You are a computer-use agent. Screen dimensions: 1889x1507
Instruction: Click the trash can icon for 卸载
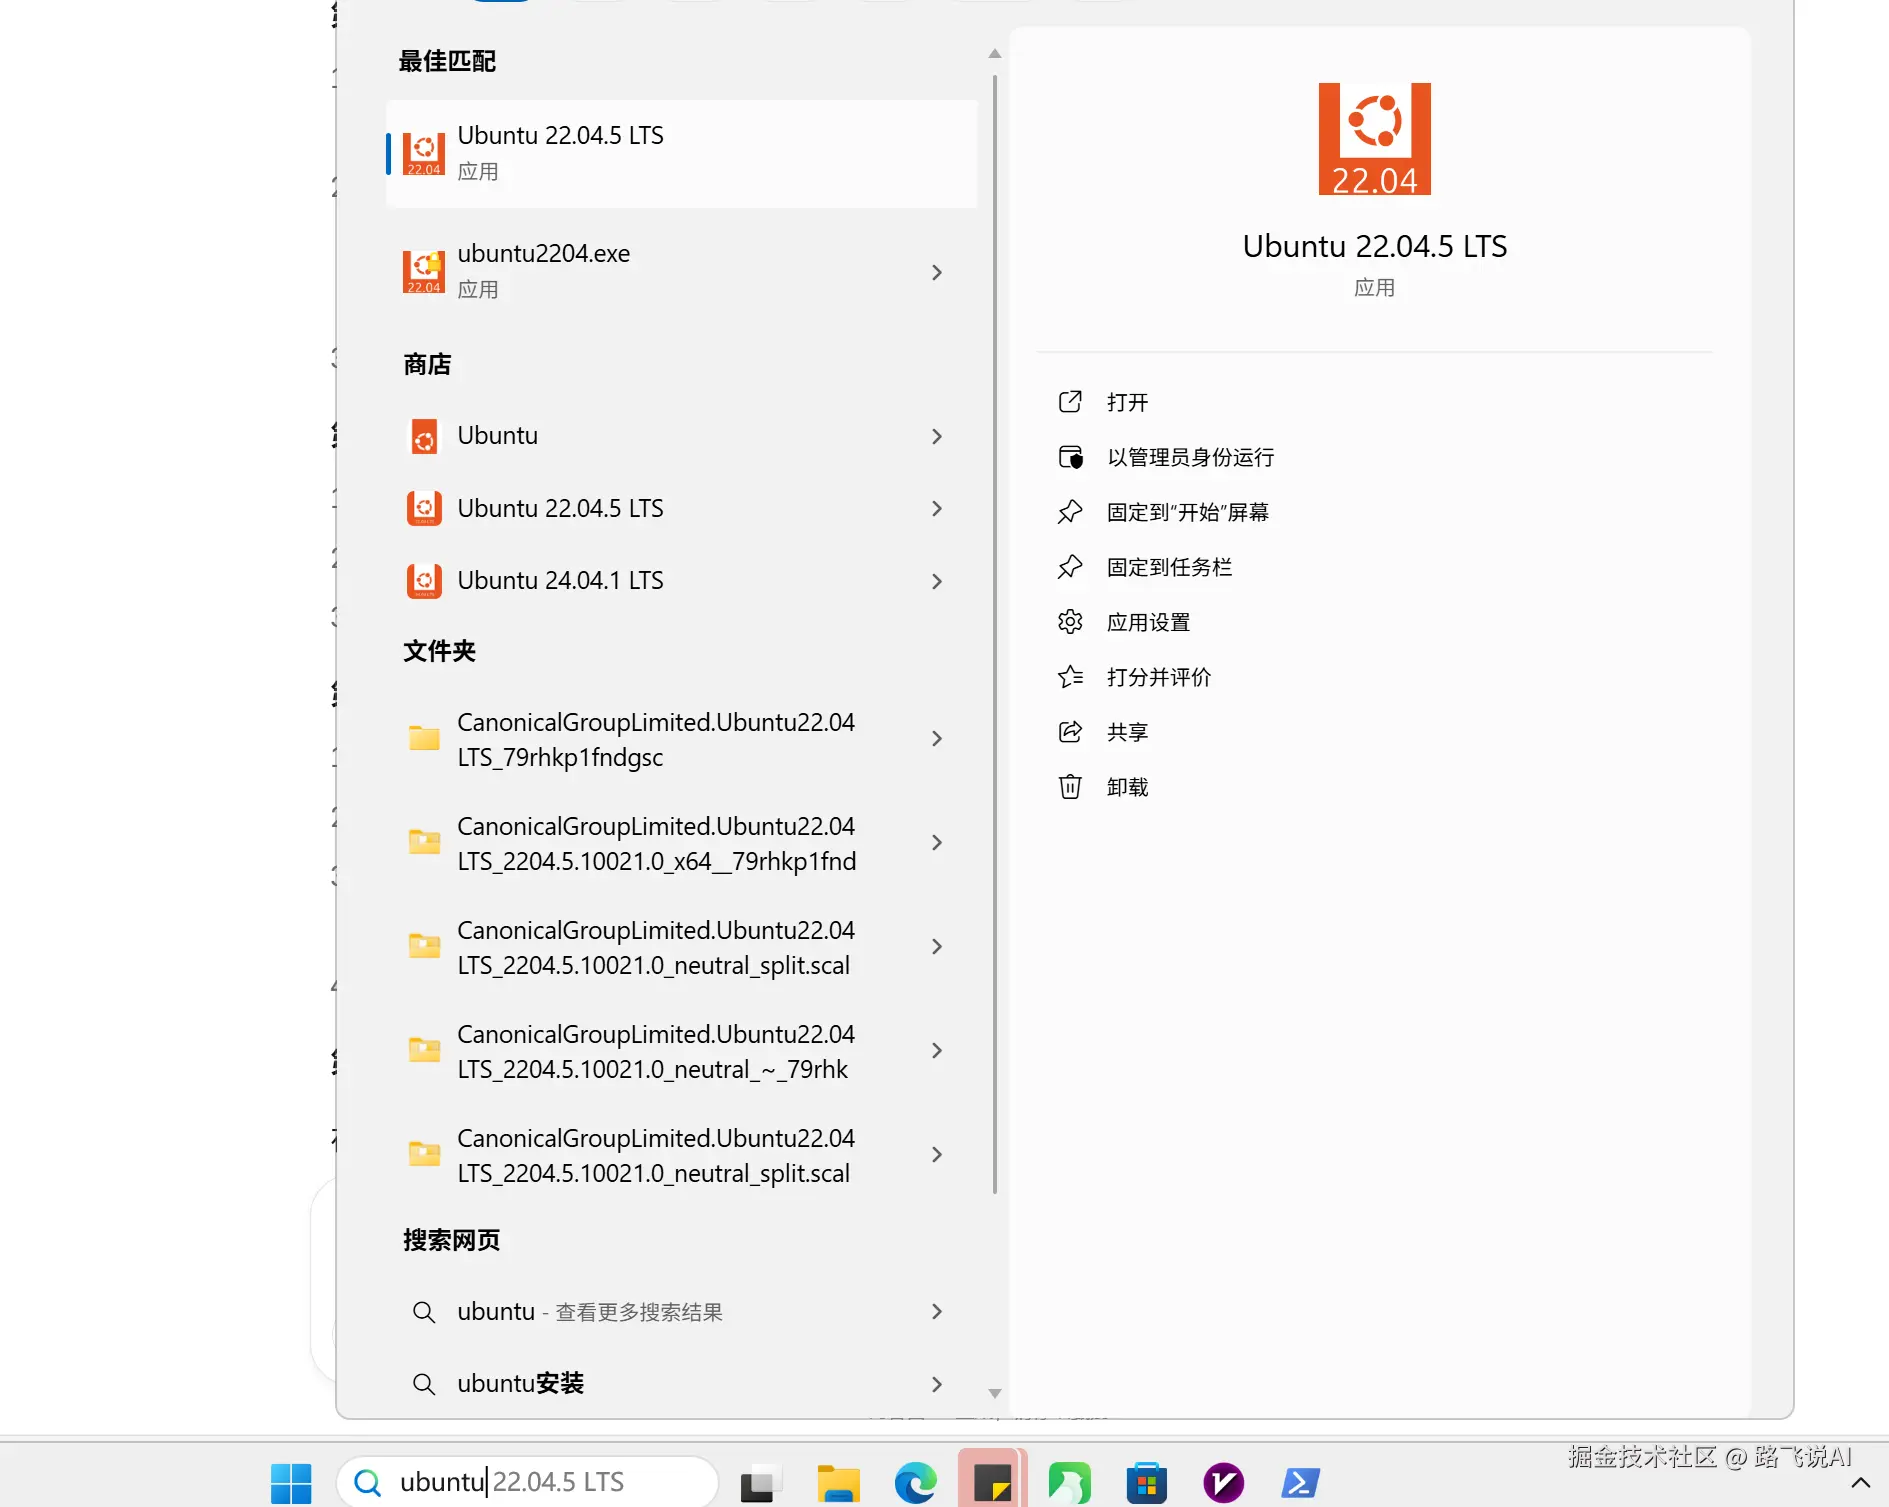(x=1070, y=787)
